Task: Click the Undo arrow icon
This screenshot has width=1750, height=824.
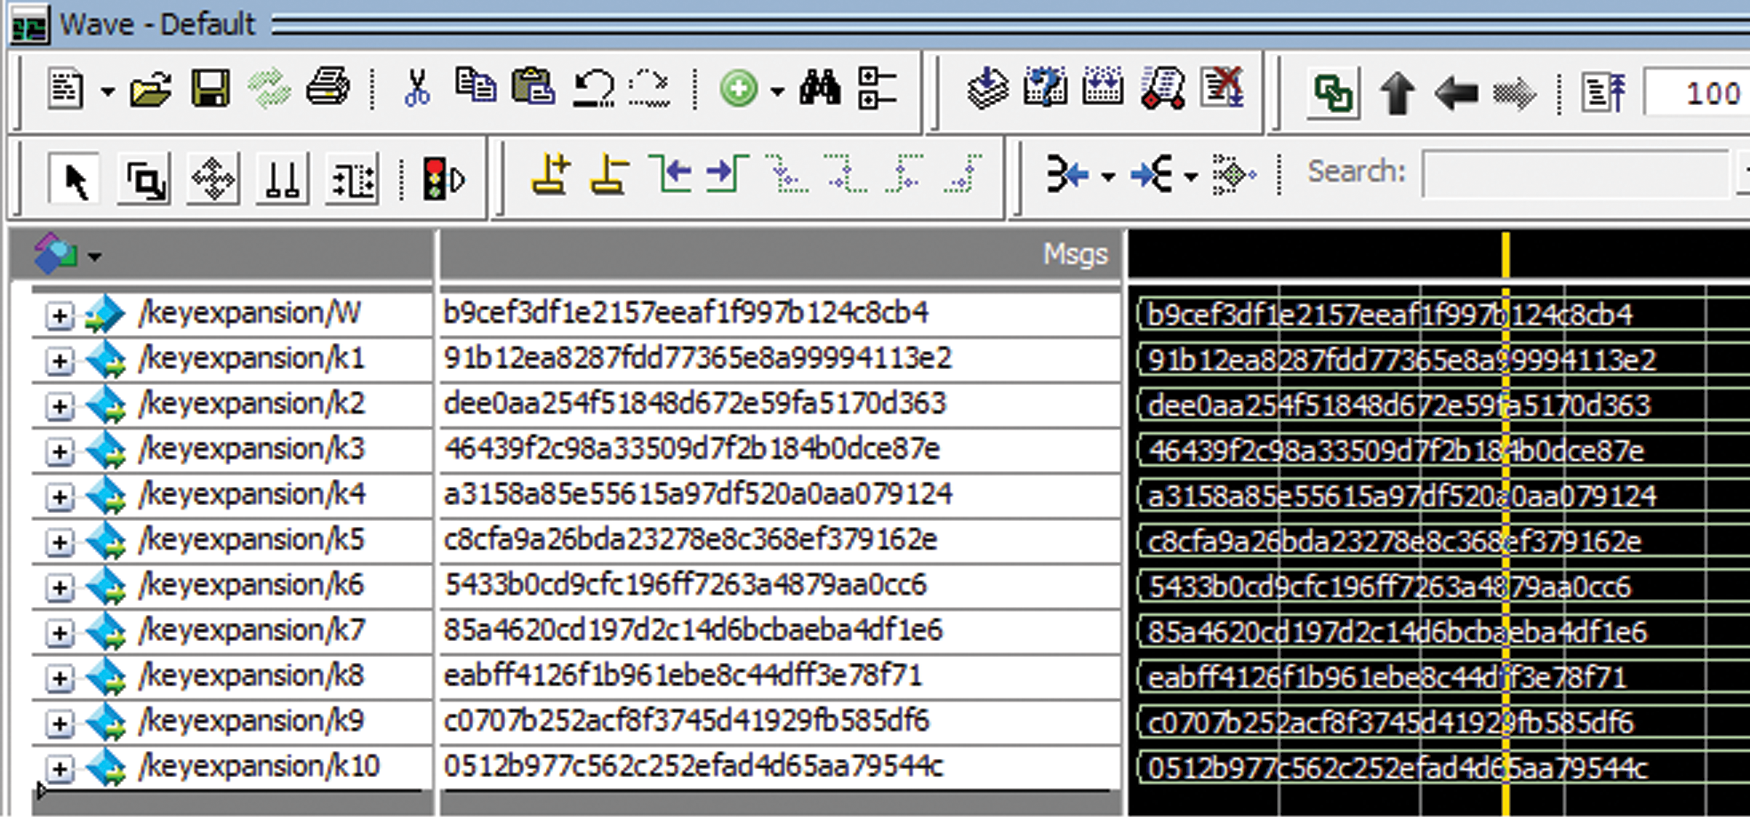Action: point(593,89)
